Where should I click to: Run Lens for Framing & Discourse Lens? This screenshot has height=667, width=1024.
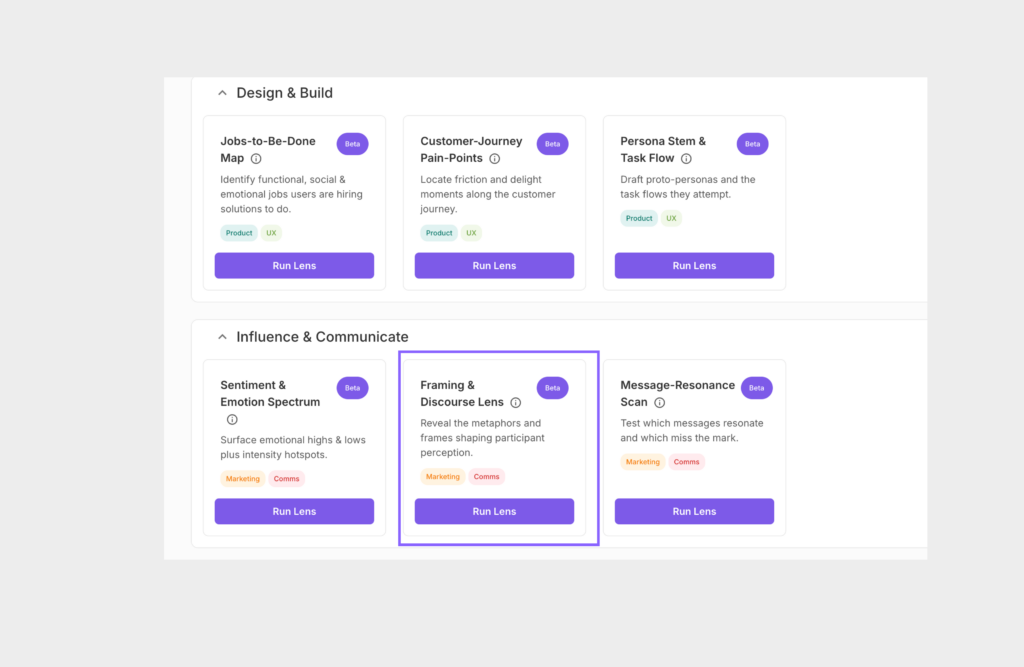[x=494, y=511]
